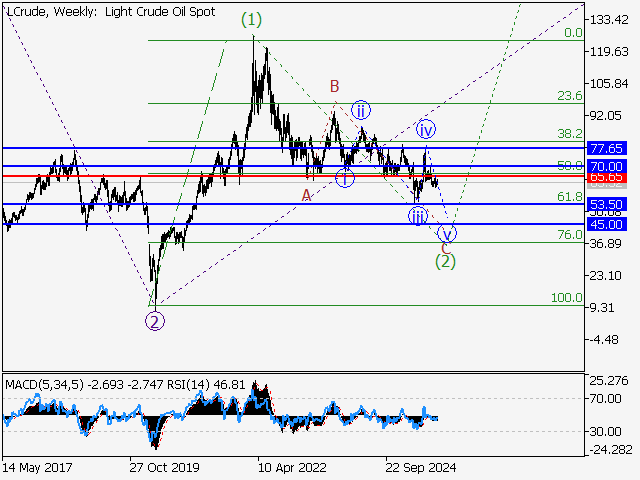
Task: Click the circled wave iv label
Action: (426, 129)
